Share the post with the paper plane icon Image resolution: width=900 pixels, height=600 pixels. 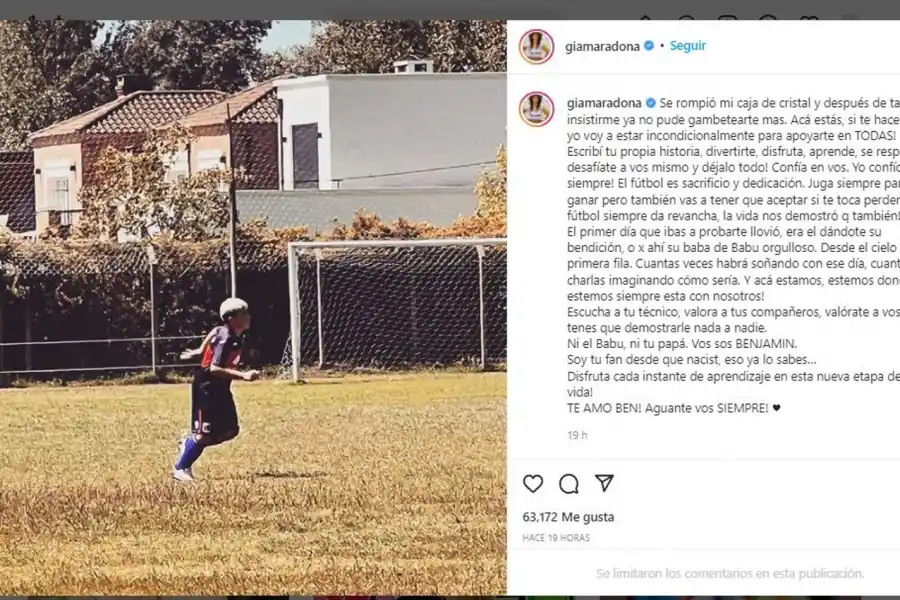coord(604,483)
